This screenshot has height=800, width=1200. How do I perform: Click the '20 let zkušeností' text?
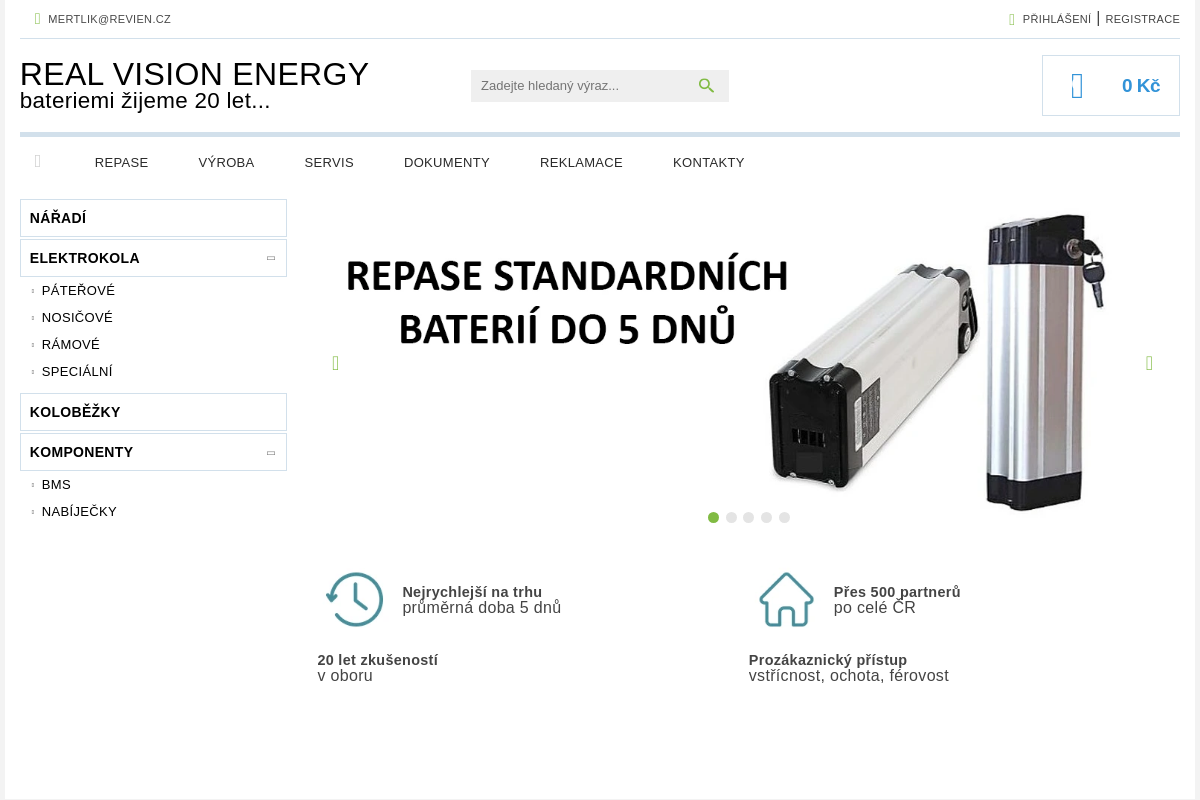point(378,660)
